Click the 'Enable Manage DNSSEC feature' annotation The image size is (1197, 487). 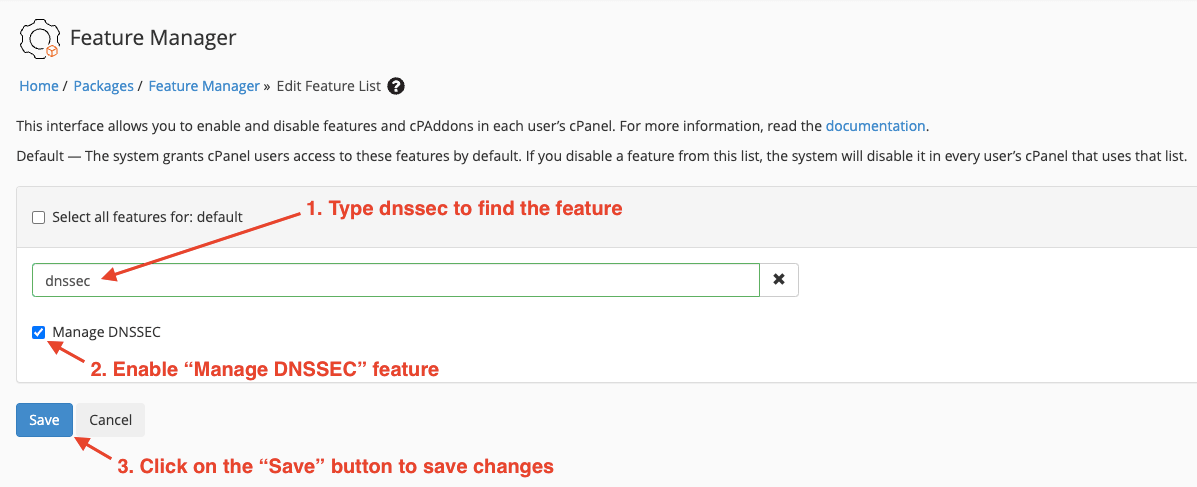(265, 369)
